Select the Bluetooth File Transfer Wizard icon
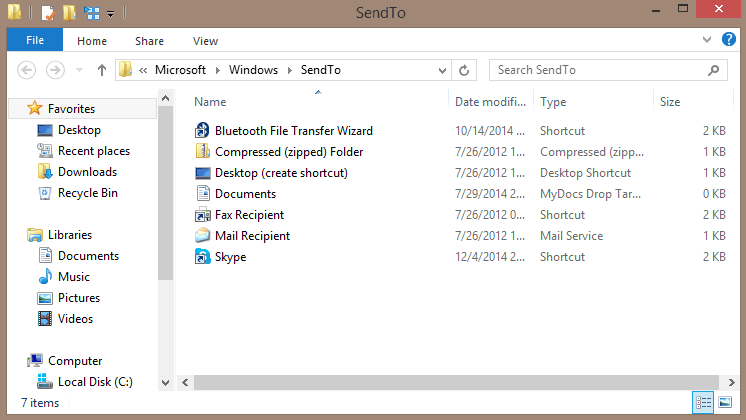The image size is (746, 420). pyautogui.click(x=202, y=130)
